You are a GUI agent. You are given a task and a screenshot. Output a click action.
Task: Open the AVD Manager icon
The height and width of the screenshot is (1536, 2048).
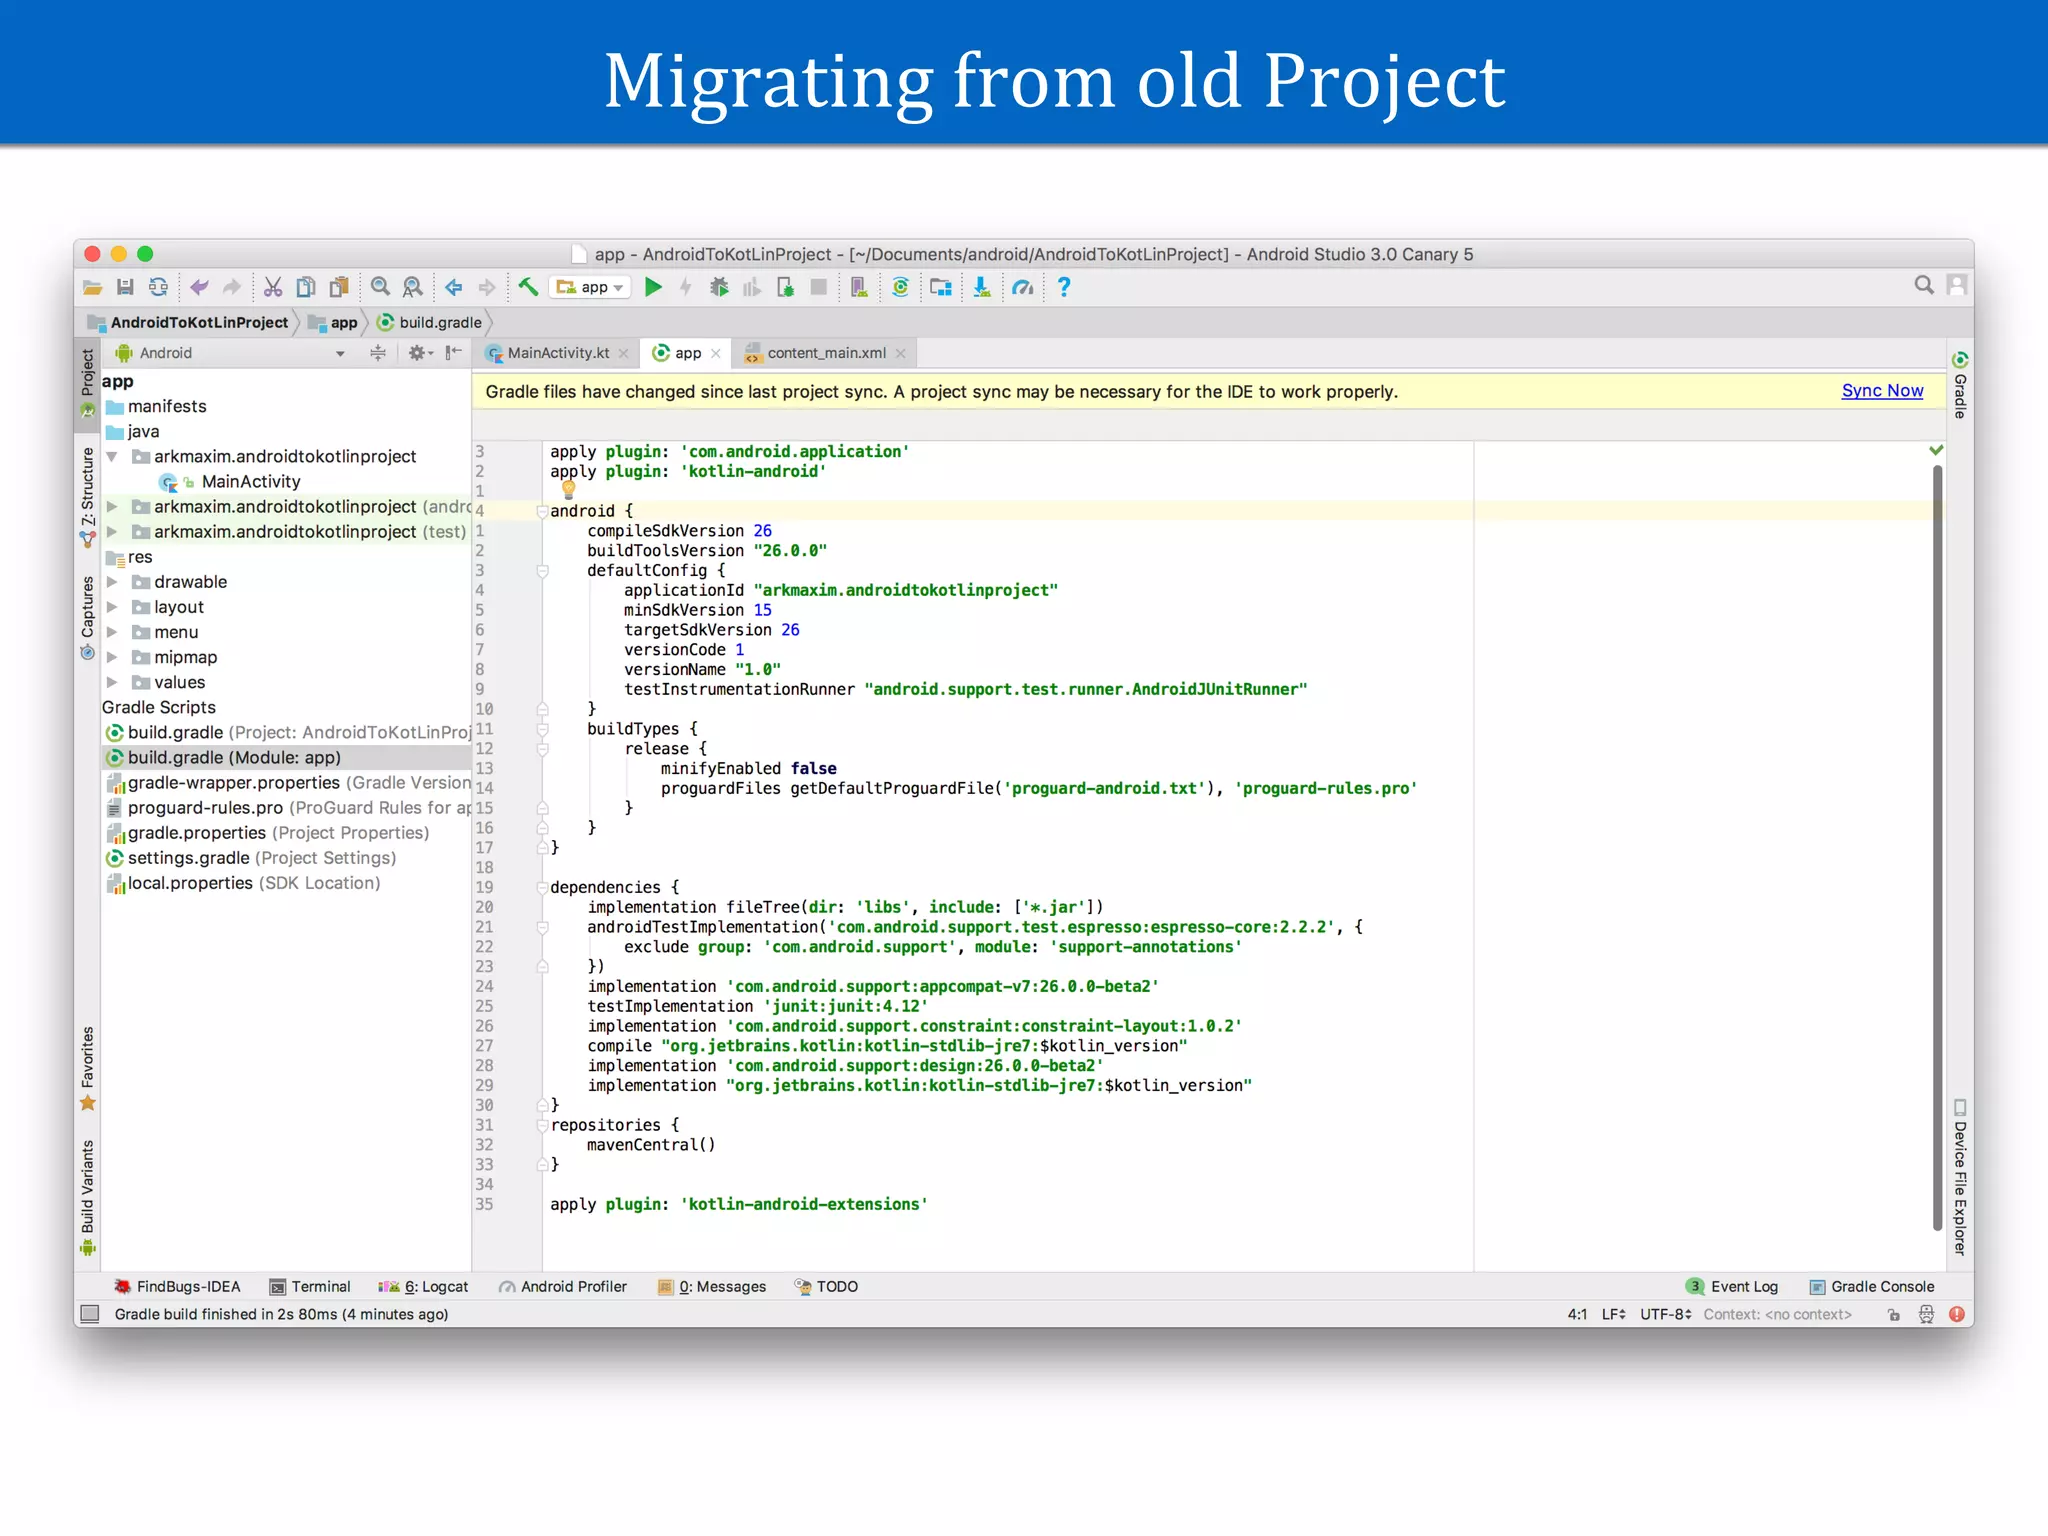click(859, 288)
